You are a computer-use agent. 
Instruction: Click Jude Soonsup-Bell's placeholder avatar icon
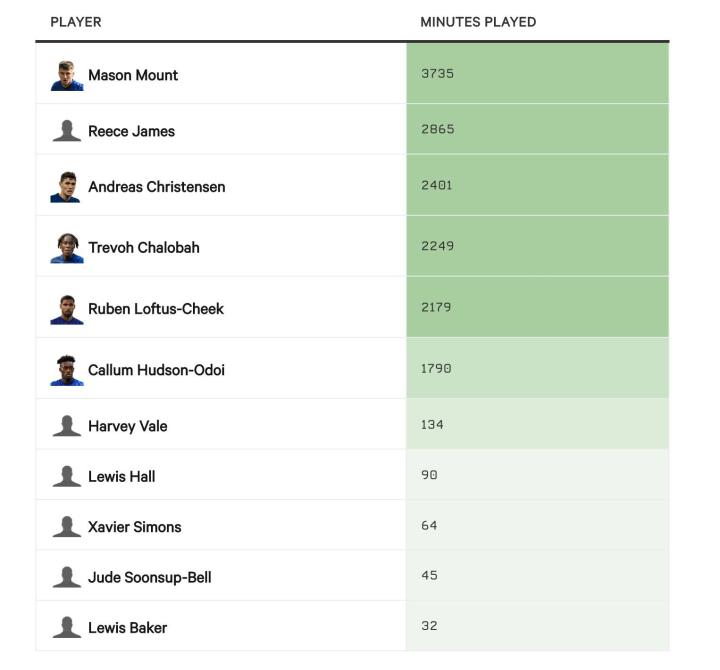(x=67, y=577)
